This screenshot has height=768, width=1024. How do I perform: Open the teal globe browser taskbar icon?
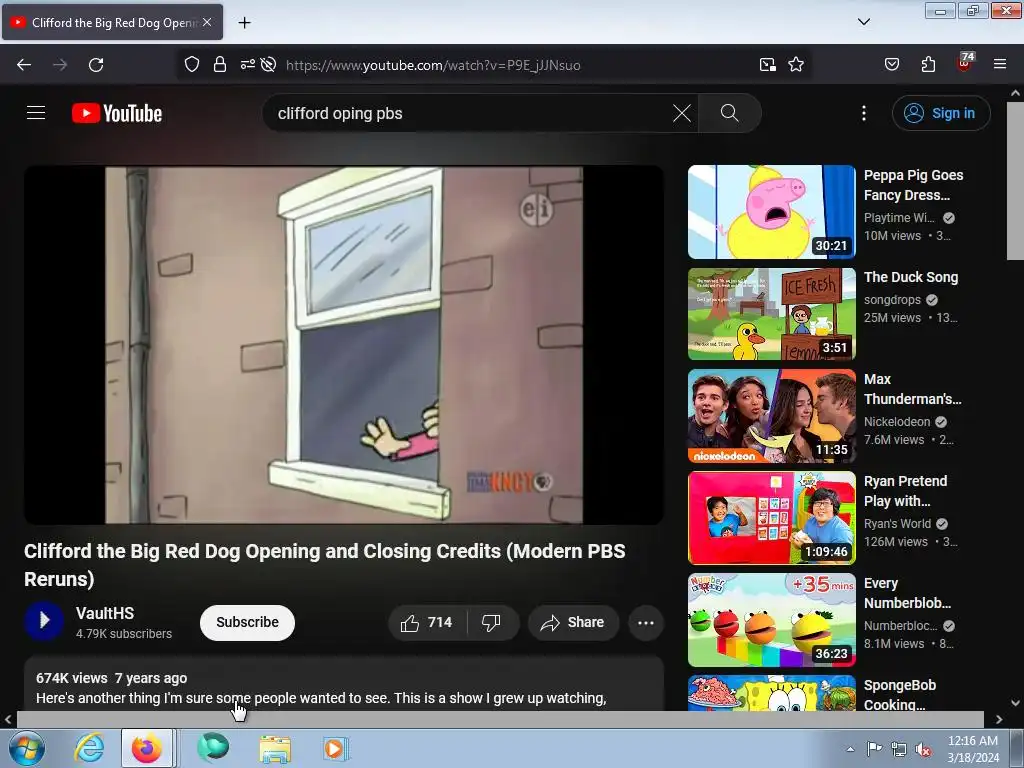coord(214,748)
